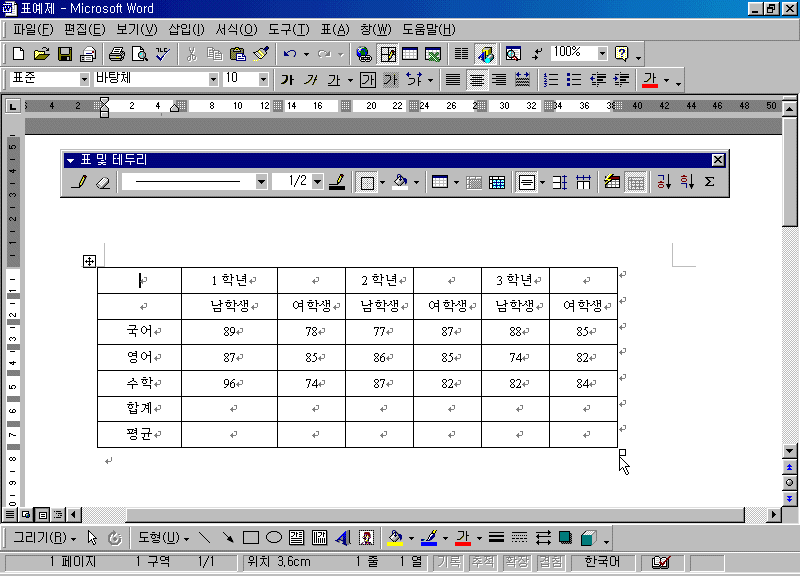Click the Print Preview icon
The width and height of the screenshot is (800, 576).
coord(139,53)
